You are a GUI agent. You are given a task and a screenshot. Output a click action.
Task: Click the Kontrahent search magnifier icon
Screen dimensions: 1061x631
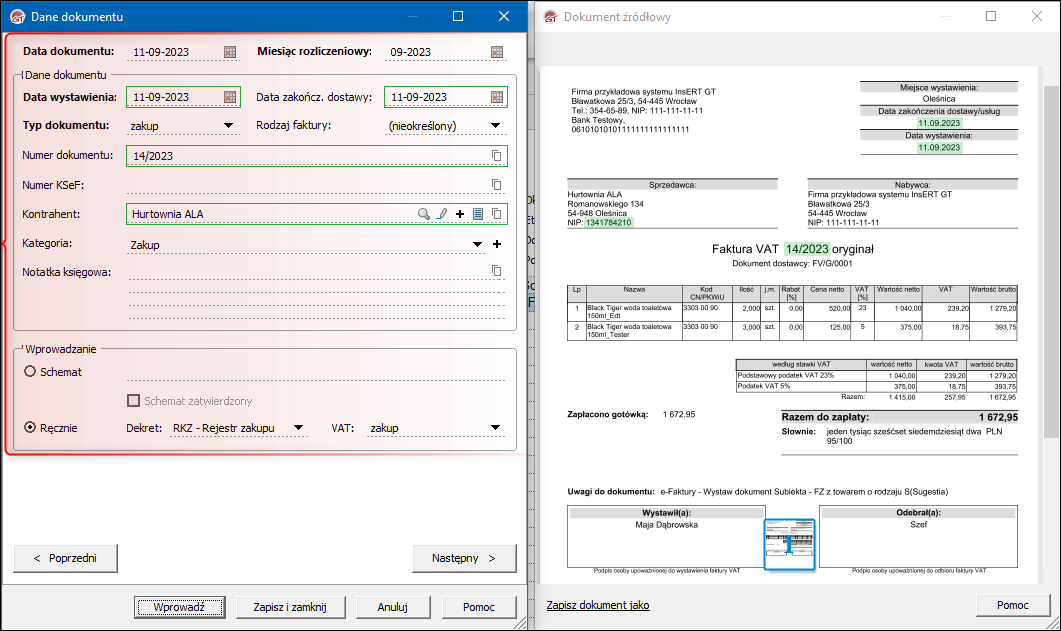coord(424,214)
